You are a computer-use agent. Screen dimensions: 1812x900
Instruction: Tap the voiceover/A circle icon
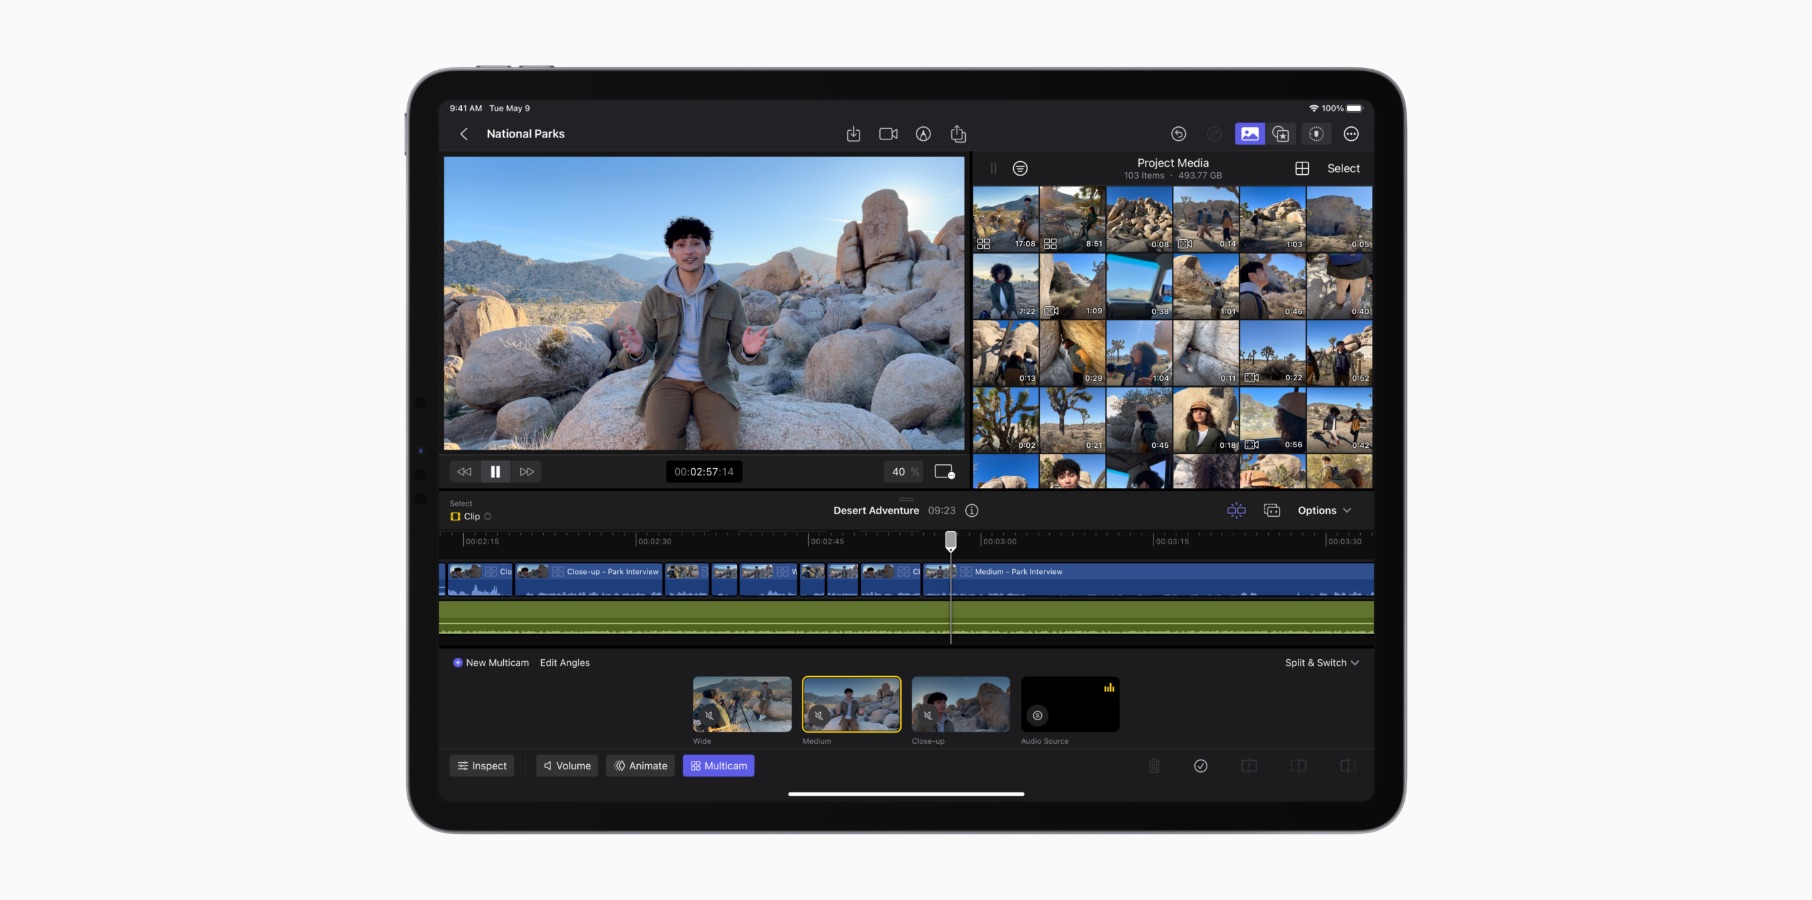pos(923,134)
